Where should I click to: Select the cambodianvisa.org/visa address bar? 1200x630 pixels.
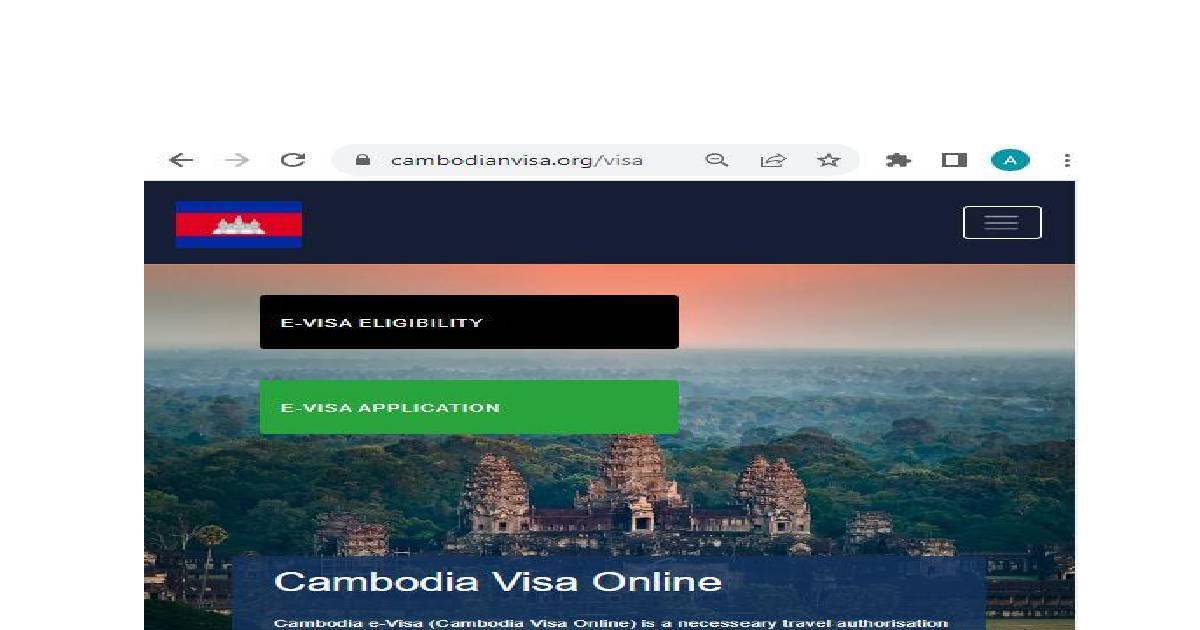point(595,160)
